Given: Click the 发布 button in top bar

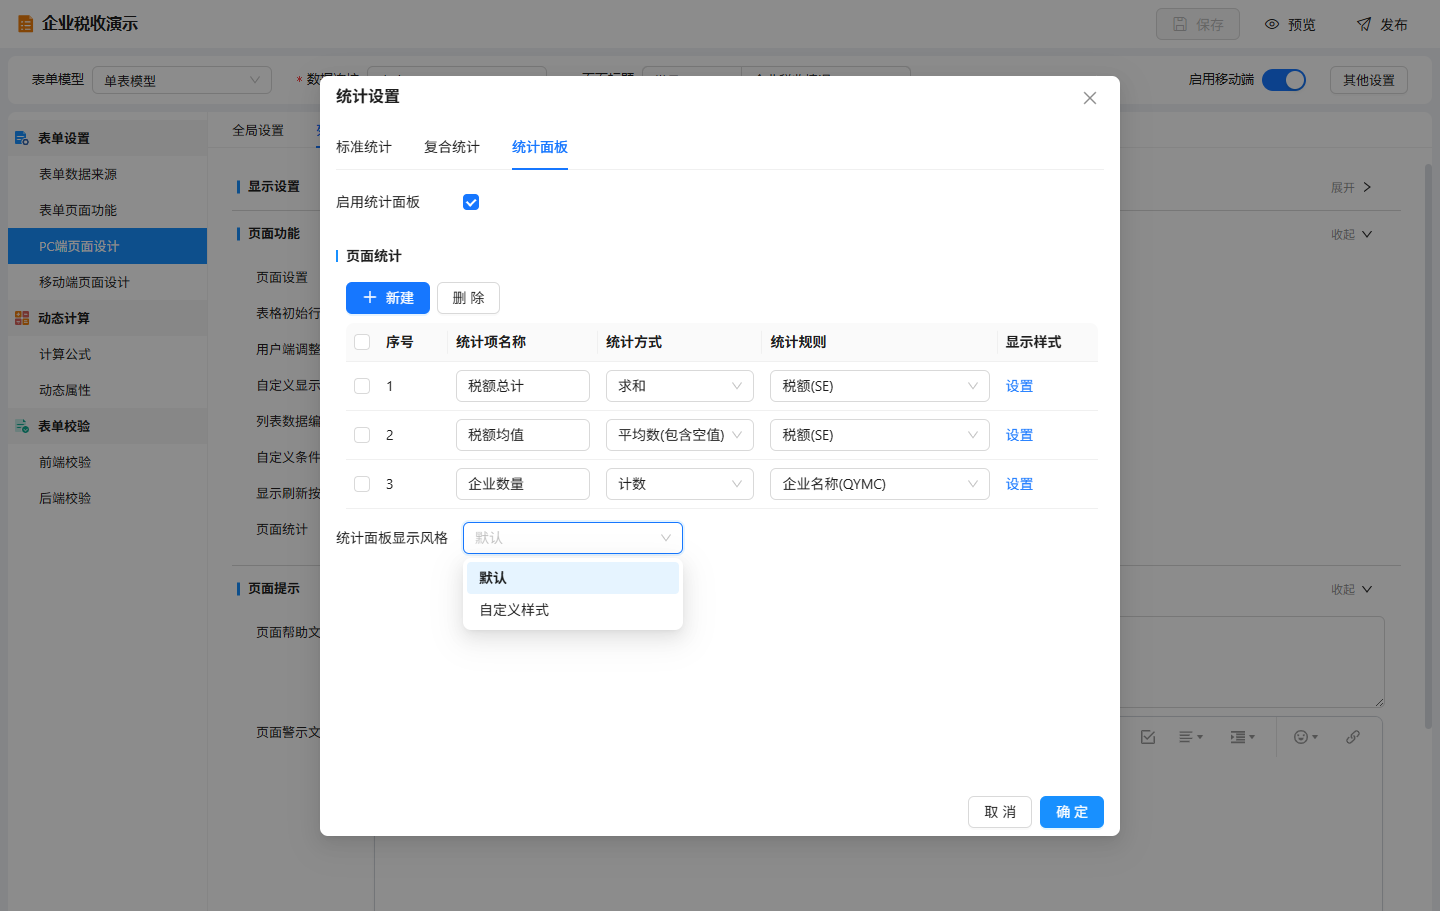Looking at the screenshot, I should click(1382, 24).
